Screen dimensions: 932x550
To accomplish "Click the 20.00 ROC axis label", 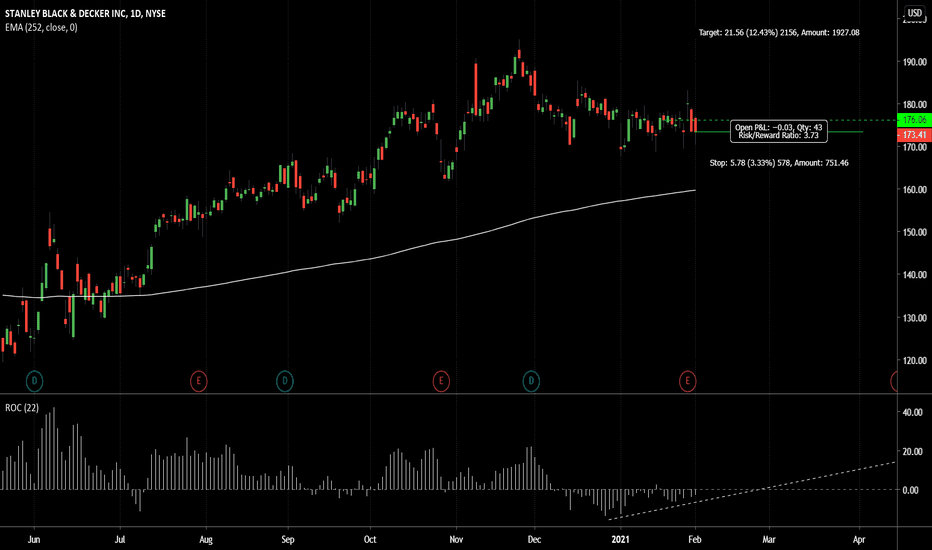I will coord(912,452).
